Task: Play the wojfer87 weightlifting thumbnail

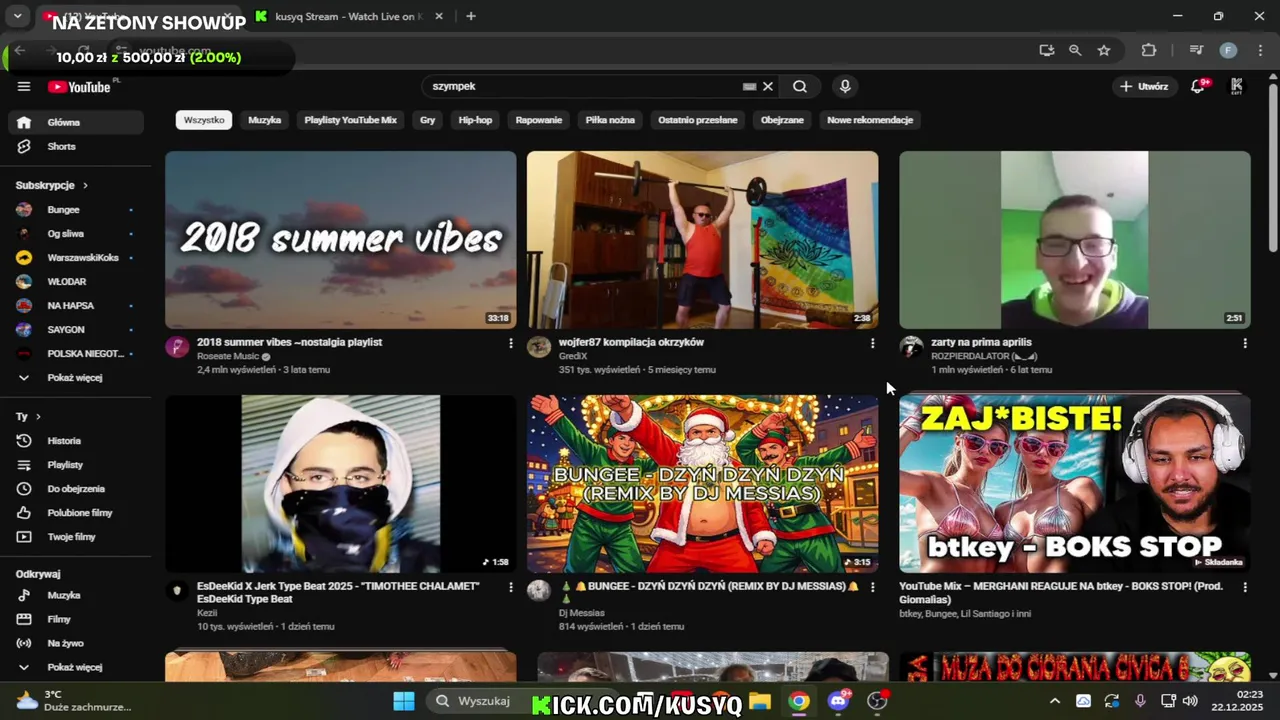Action: coord(702,239)
